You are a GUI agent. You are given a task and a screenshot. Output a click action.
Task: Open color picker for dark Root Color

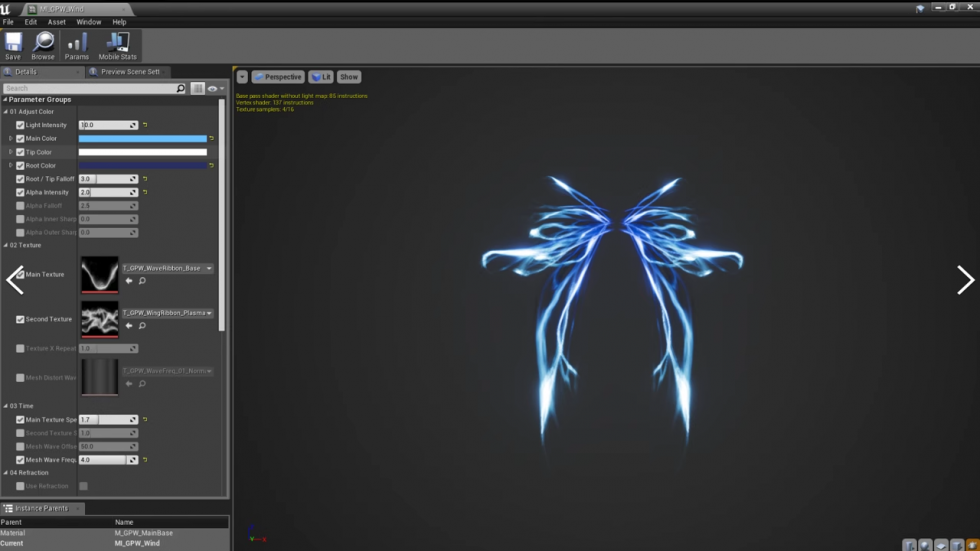point(142,166)
